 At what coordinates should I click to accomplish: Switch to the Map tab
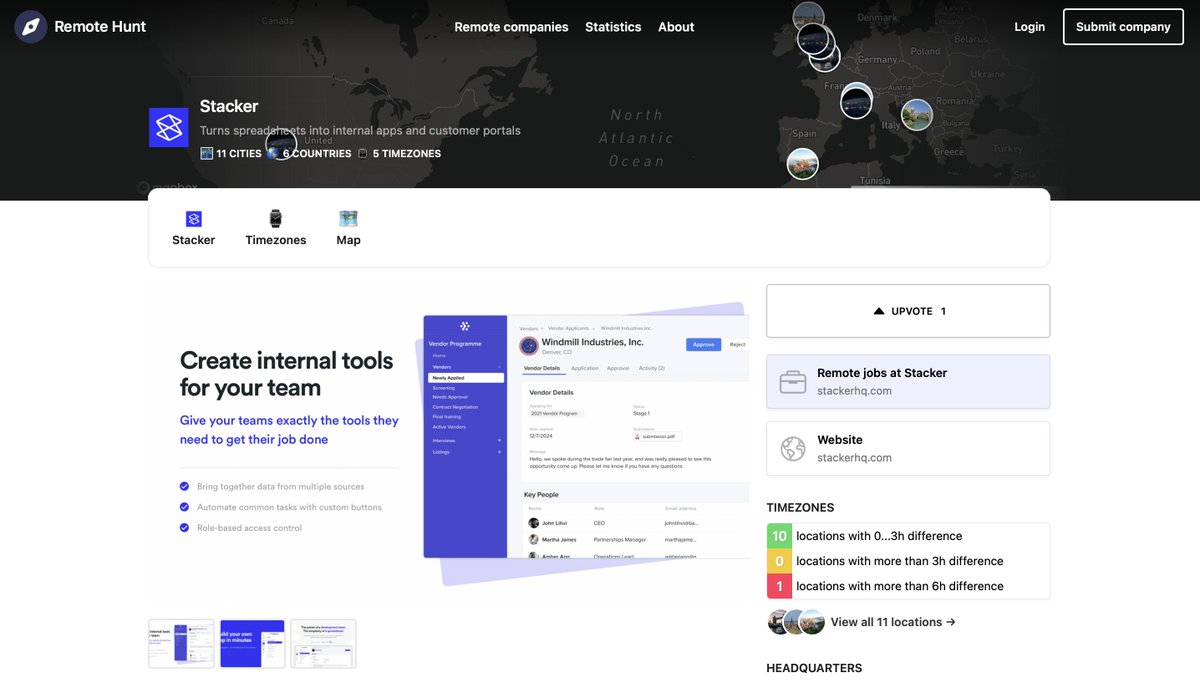(348, 228)
